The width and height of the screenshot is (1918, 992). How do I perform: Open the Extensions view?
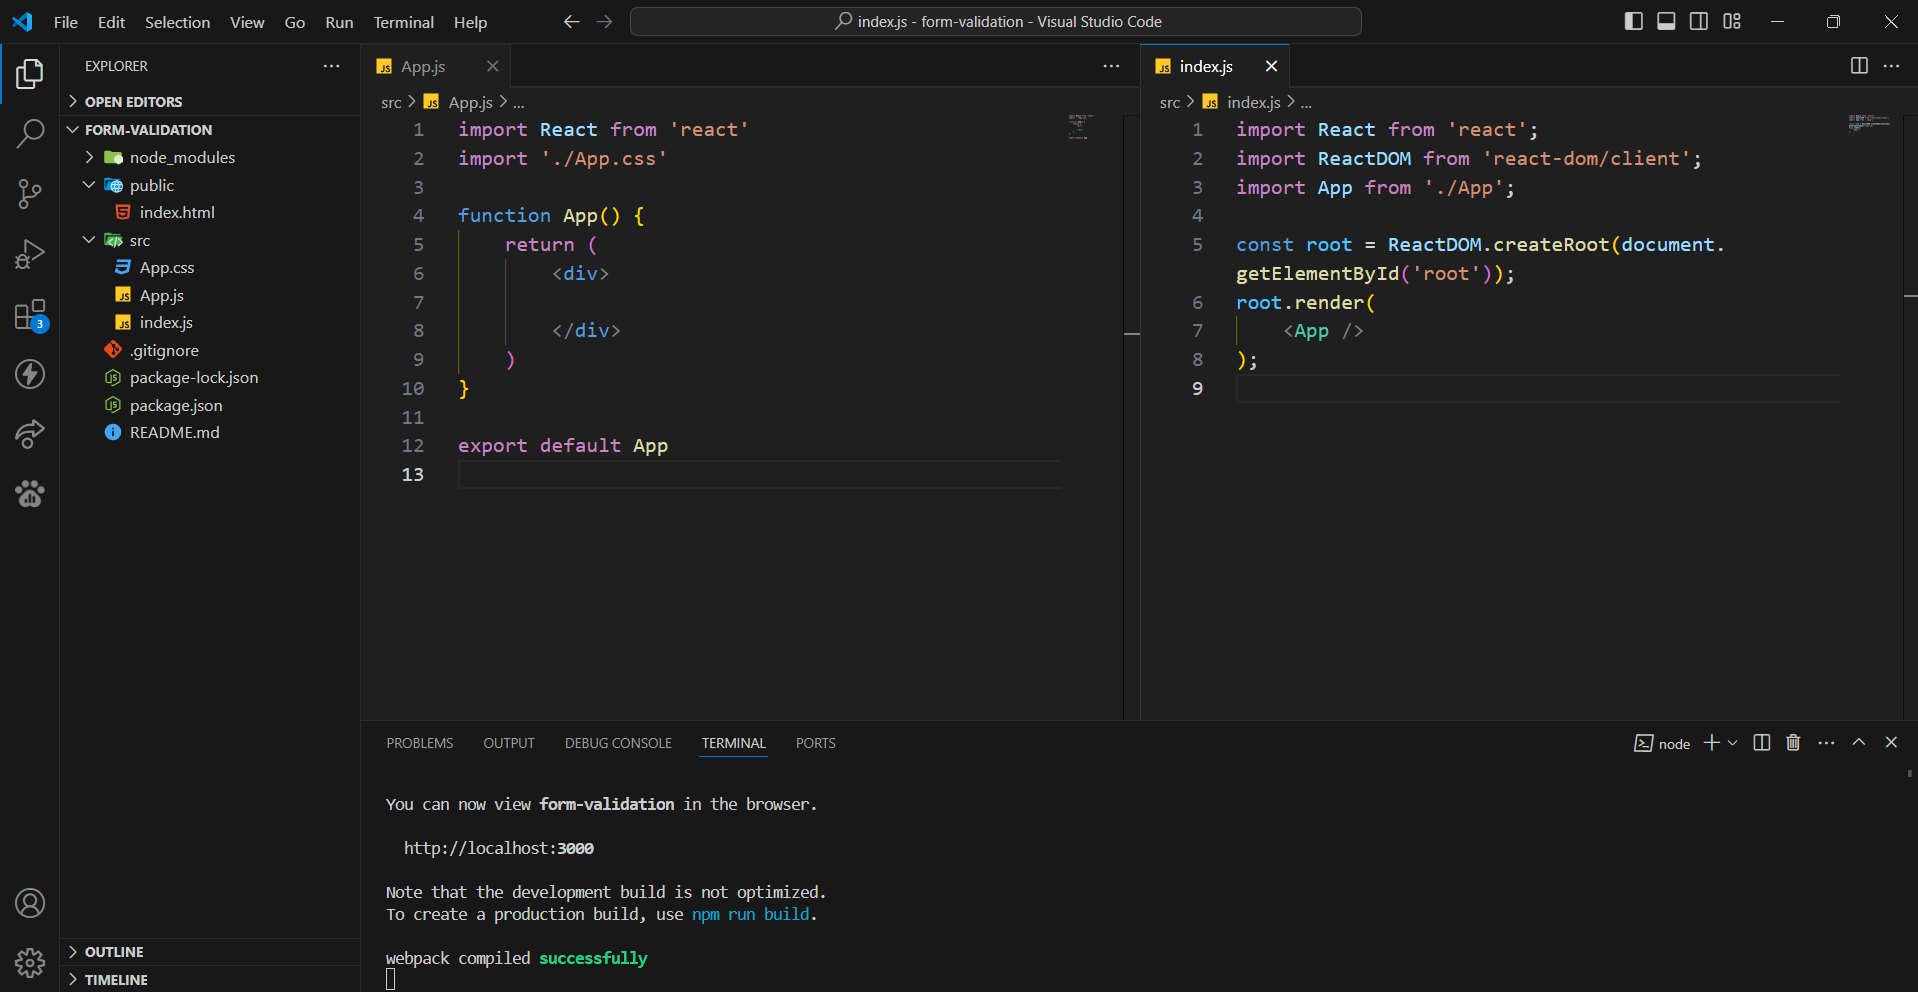click(30, 315)
